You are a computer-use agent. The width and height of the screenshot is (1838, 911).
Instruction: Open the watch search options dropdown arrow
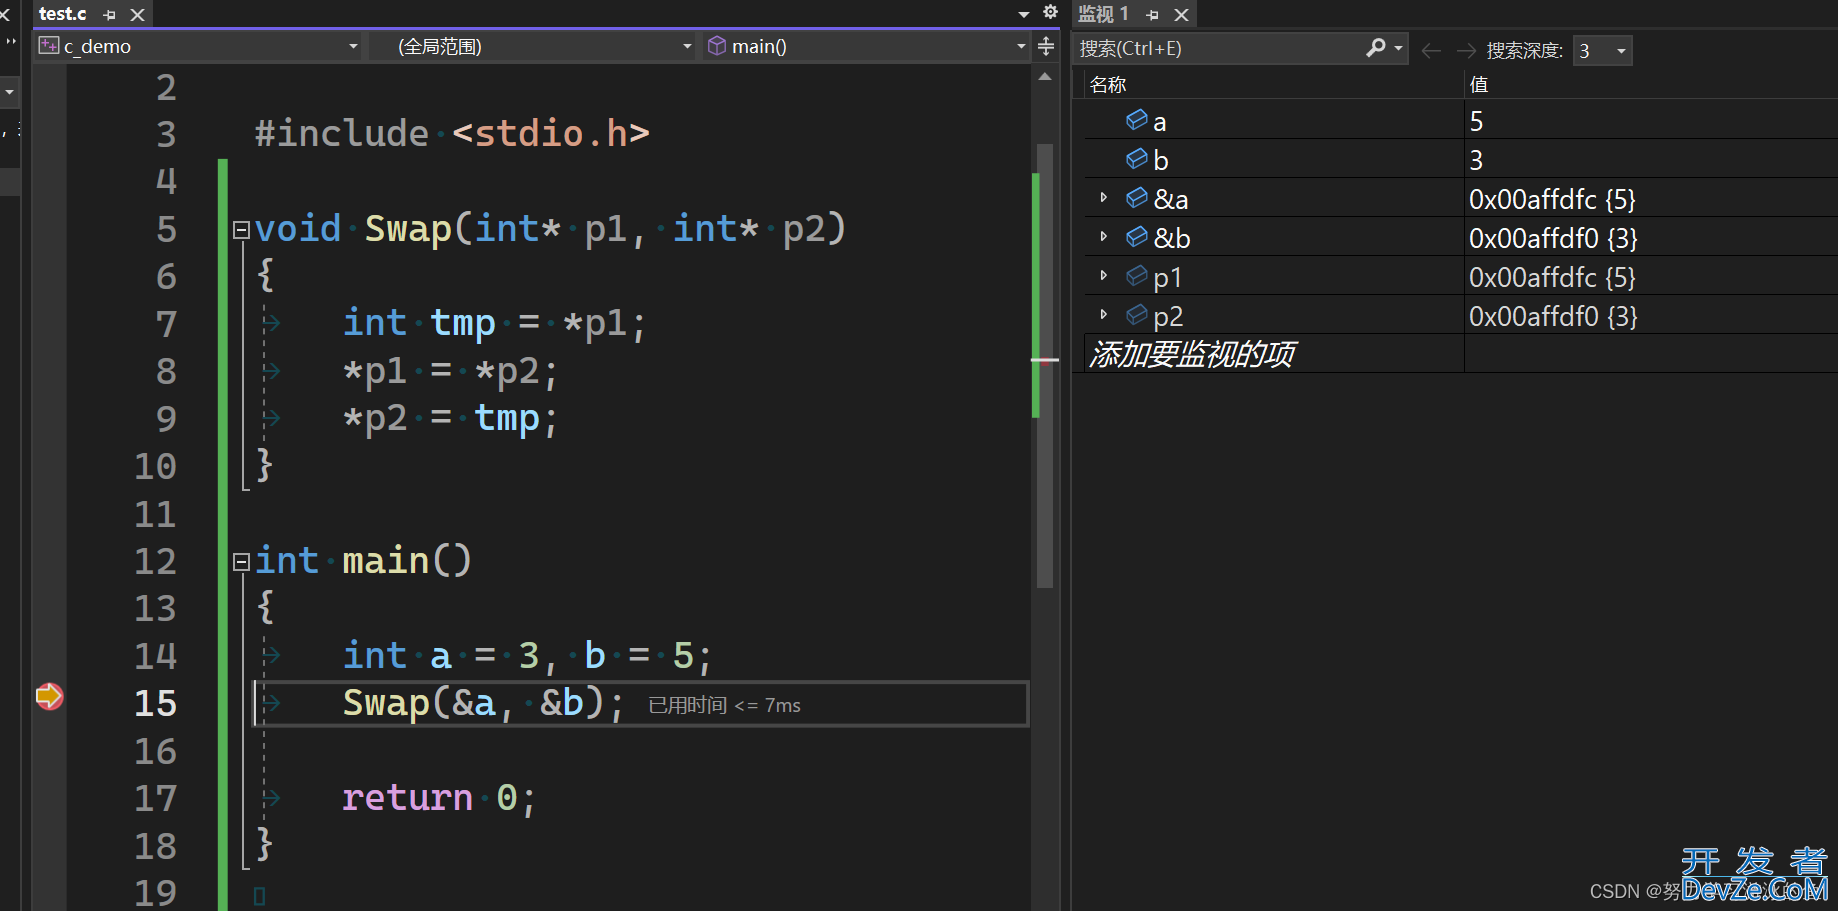[1398, 48]
